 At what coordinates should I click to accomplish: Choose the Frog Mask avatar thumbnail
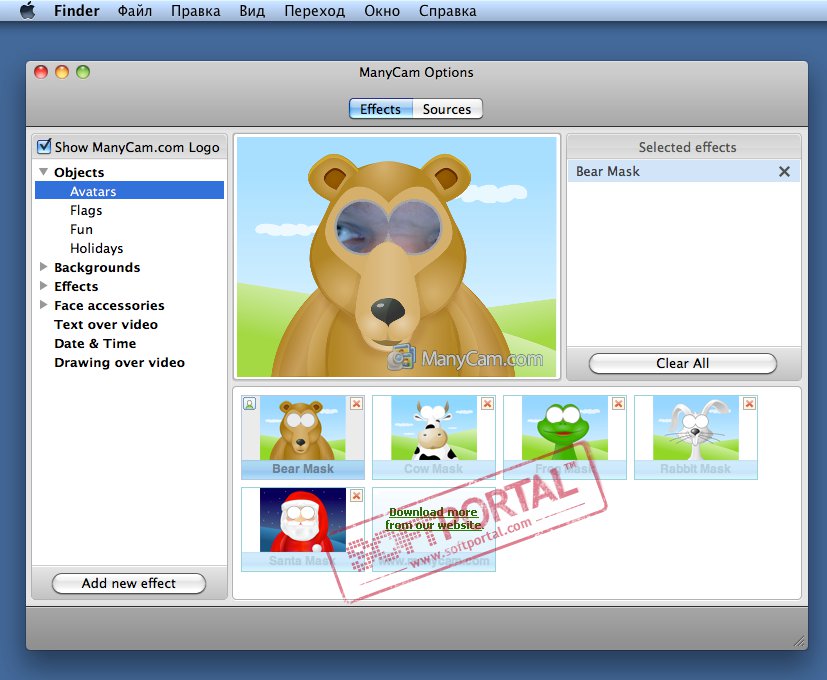click(x=564, y=437)
